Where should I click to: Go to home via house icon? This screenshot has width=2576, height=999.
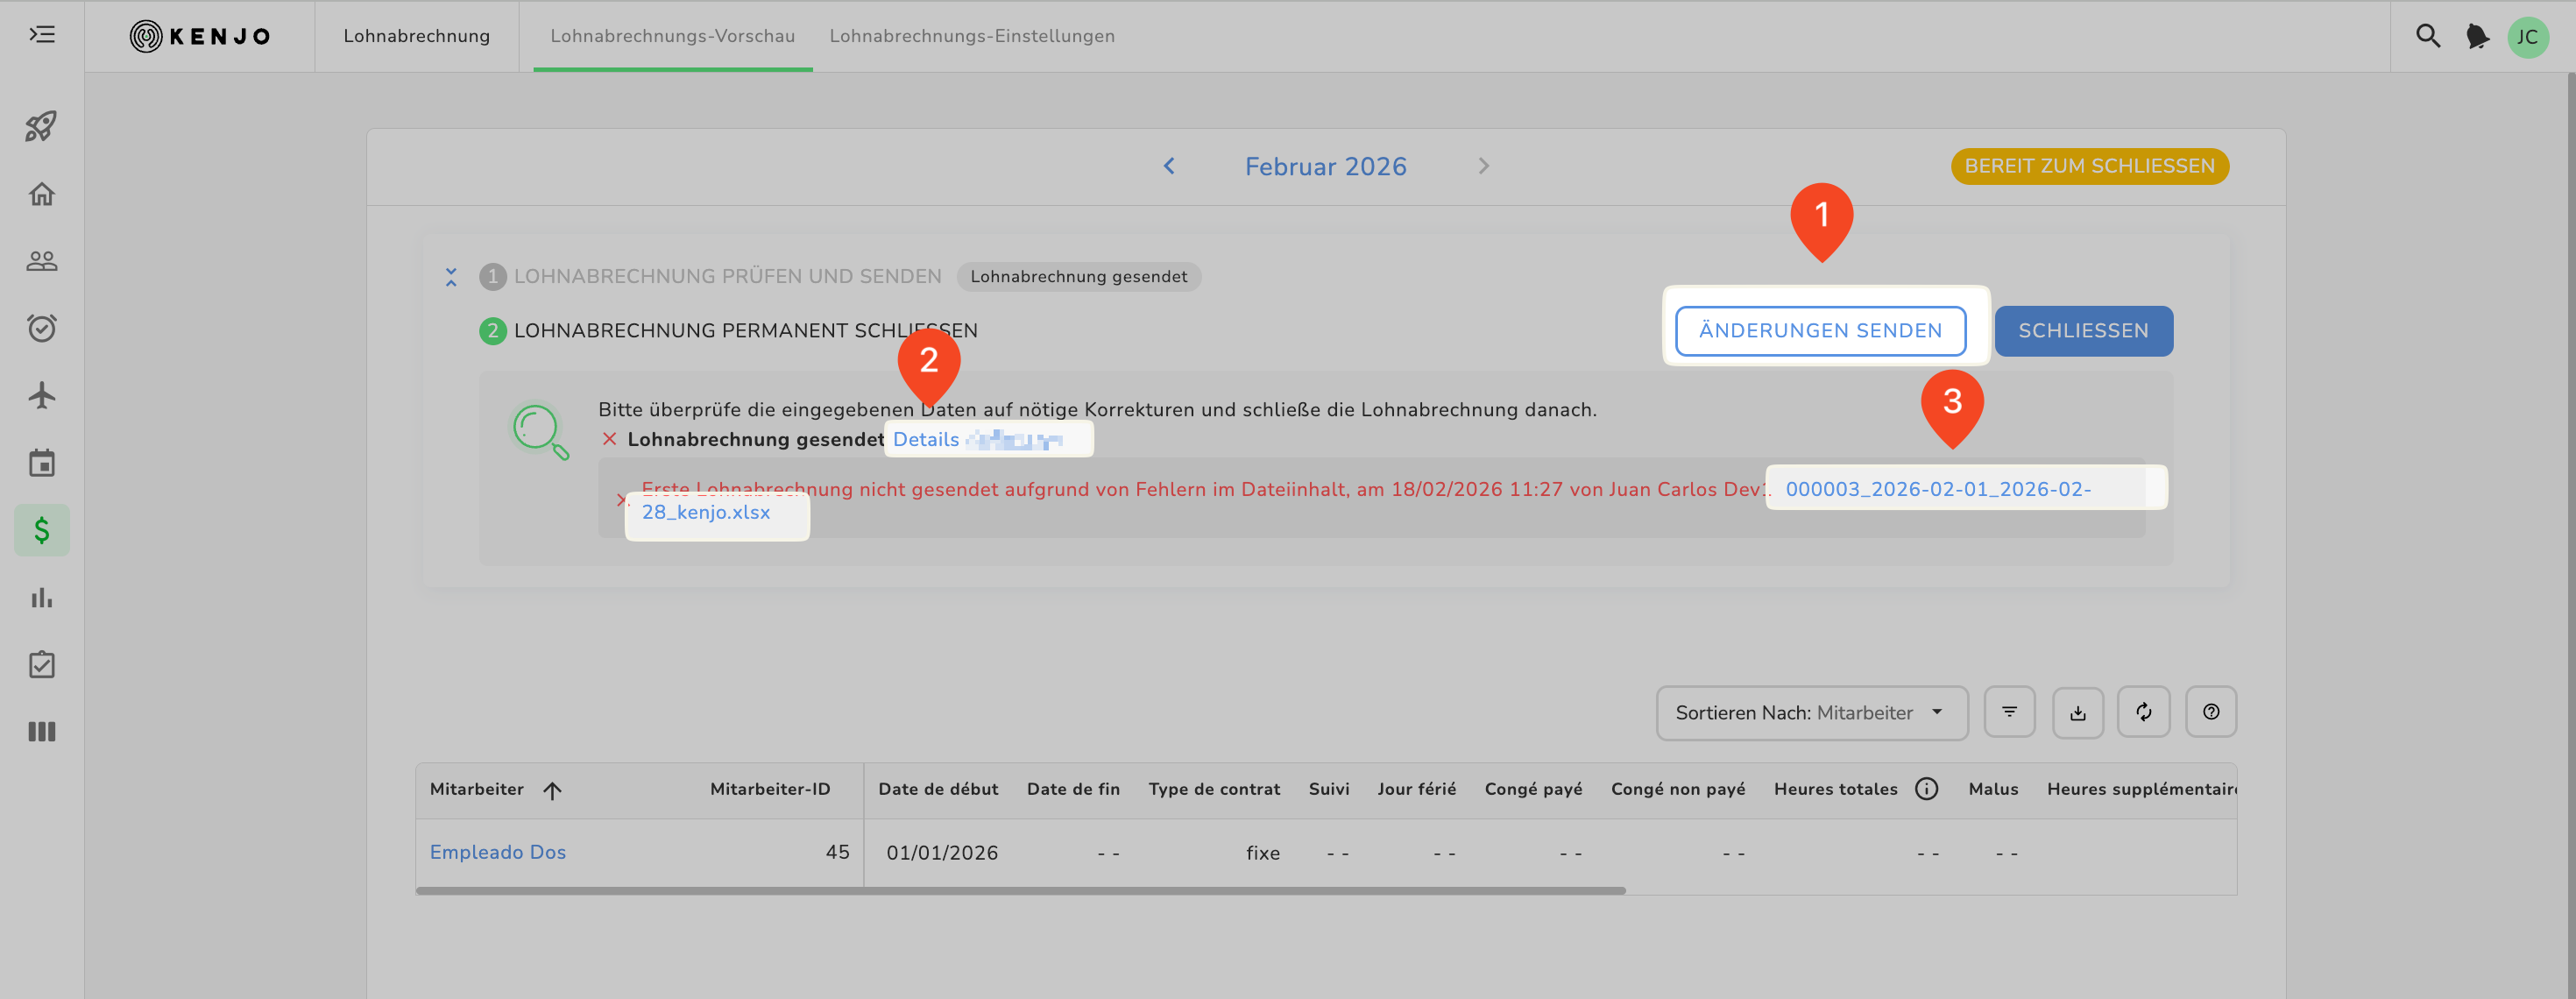pyautogui.click(x=41, y=194)
